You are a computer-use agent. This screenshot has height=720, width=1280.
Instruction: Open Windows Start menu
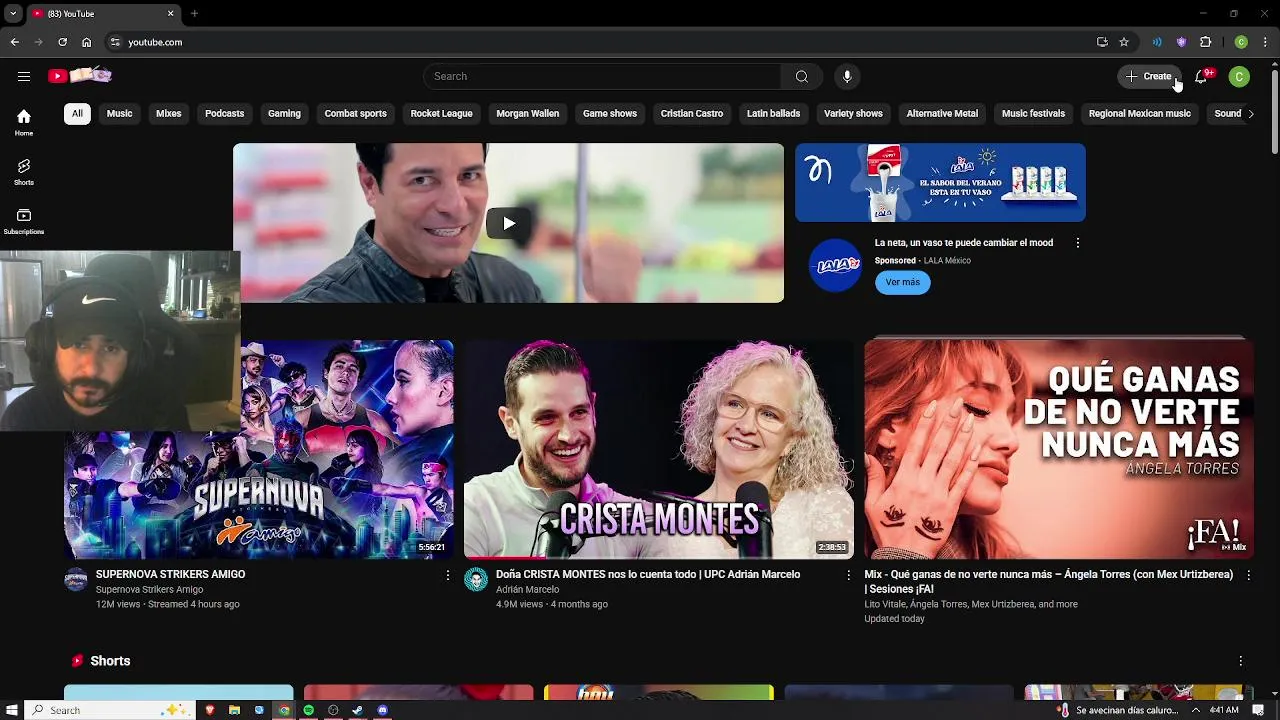(11, 710)
